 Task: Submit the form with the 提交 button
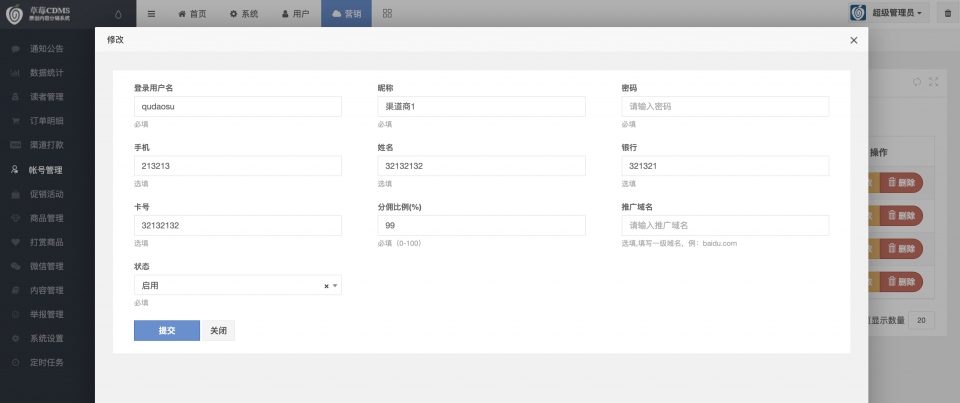point(167,331)
